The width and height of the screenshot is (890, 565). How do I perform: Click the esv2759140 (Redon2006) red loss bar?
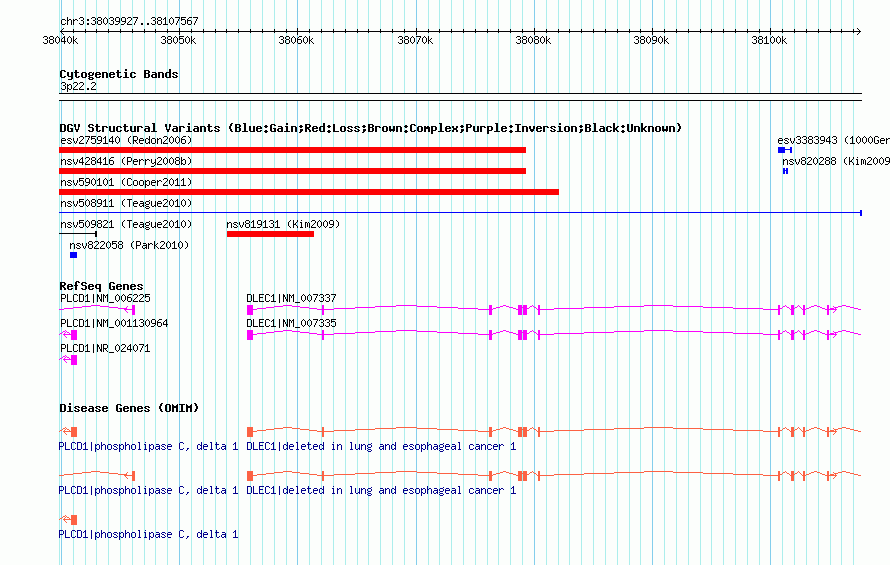point(292,150)
